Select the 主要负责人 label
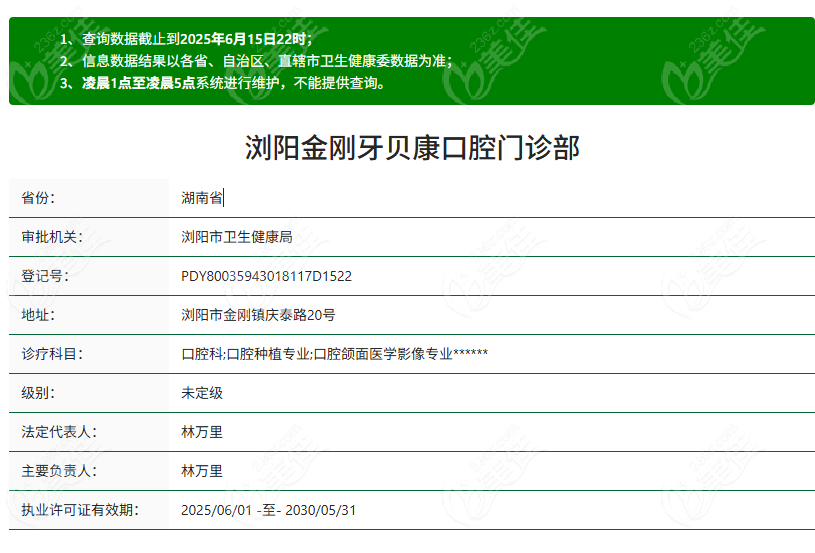Image resolution: width=815 pixels, height=553 pixels. pos(59,471)
